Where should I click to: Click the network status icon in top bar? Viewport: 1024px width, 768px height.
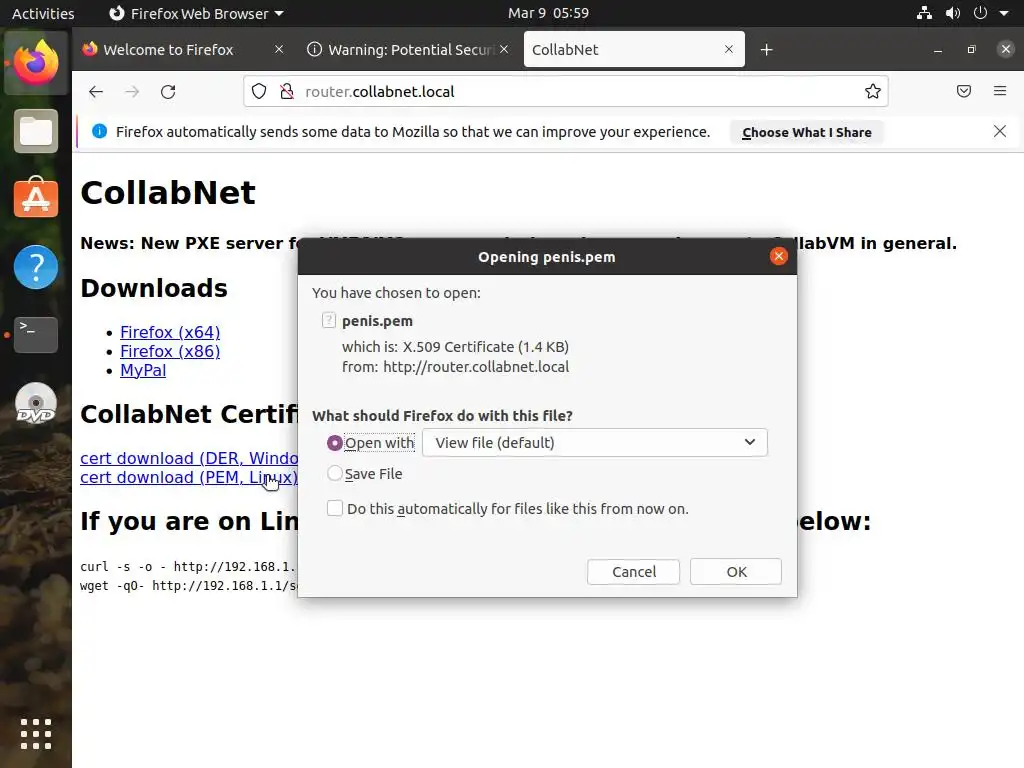(x=924, y=13)
